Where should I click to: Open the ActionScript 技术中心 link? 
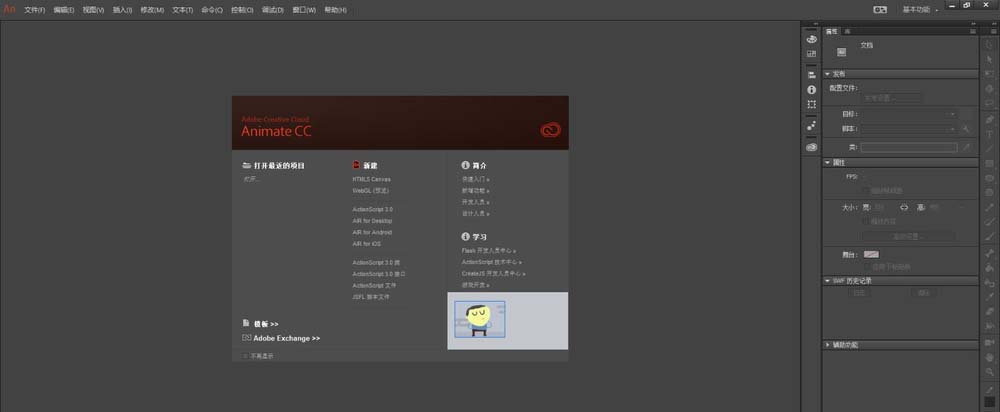click(x=492, y=262)
